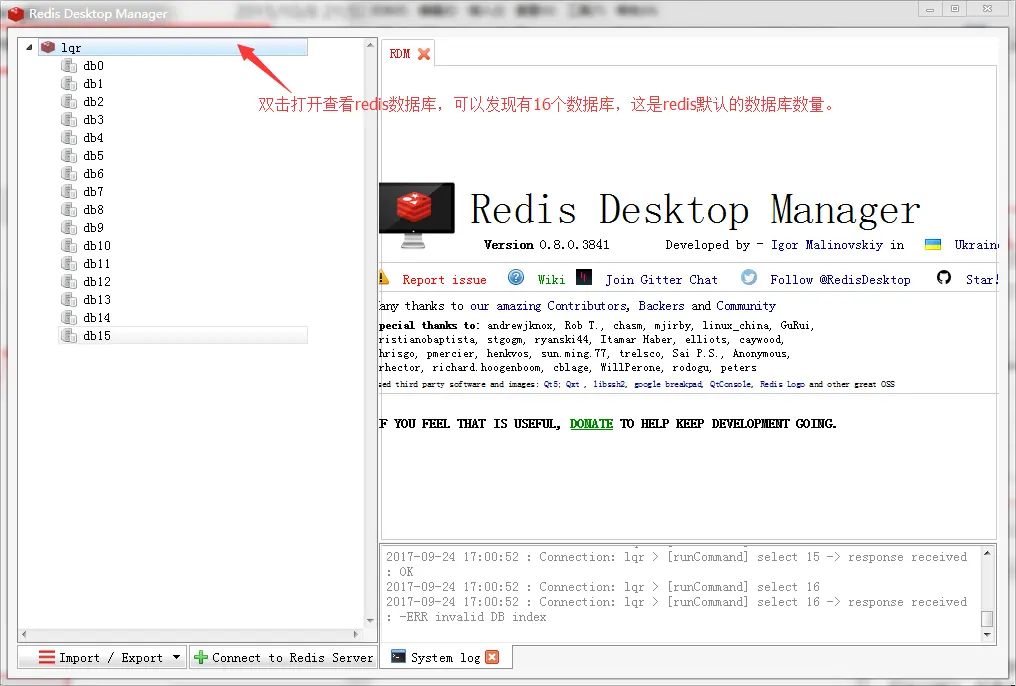Click the Wiki help icon

[x=516, y=278]
